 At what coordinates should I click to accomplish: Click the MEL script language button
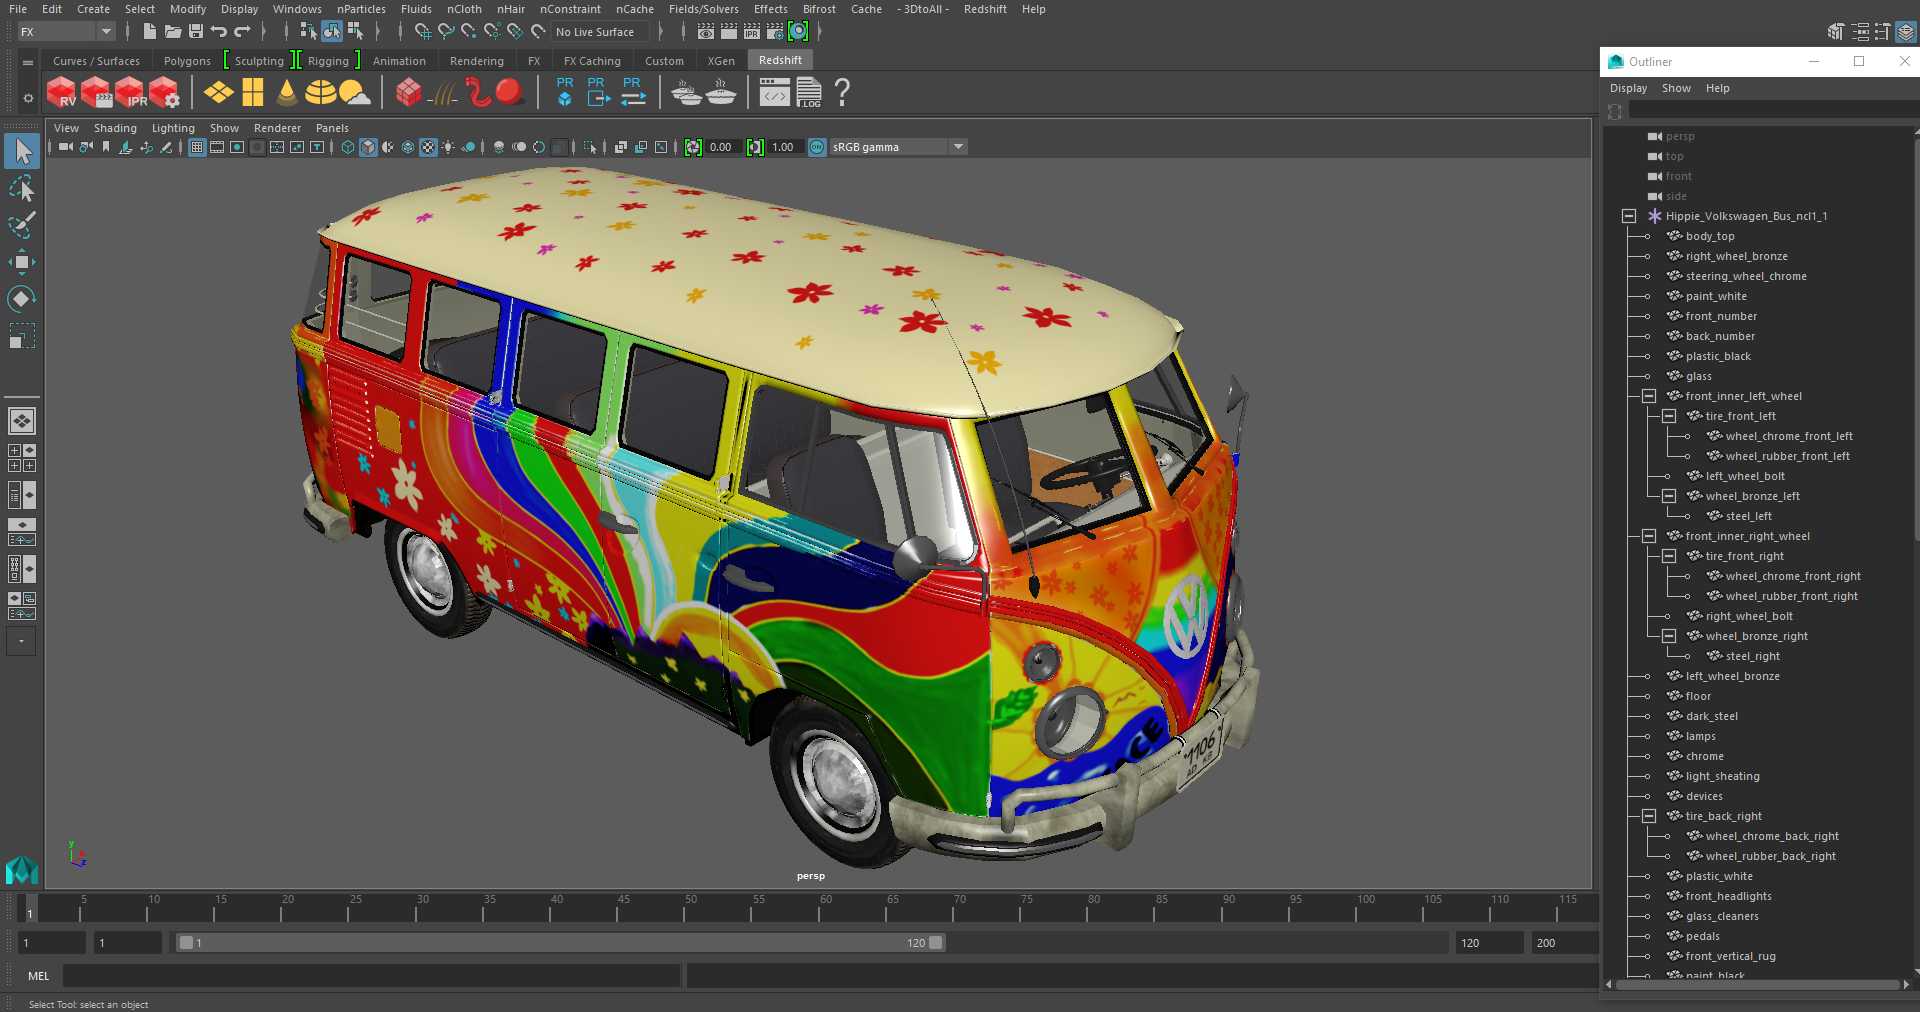coord(38,976)
